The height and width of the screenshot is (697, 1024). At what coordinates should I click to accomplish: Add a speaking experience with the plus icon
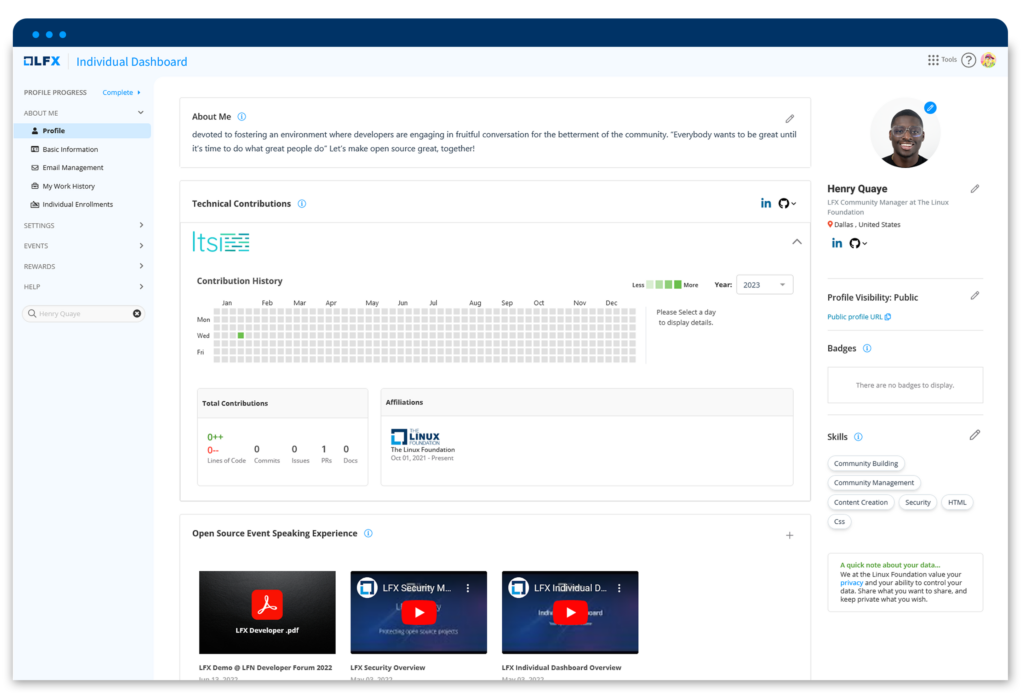[x=789, y=535]
